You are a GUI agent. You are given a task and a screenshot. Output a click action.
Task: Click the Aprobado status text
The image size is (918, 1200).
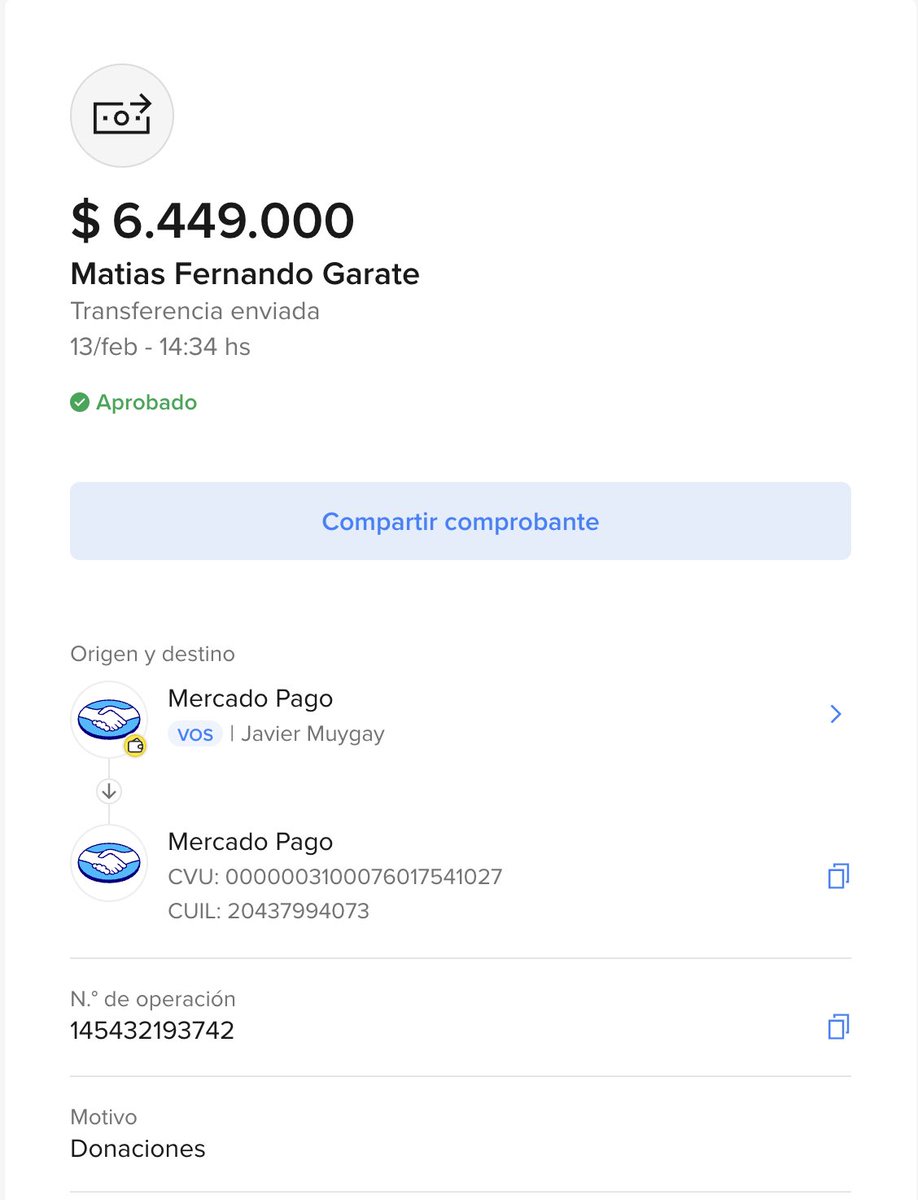pos(146,403)
